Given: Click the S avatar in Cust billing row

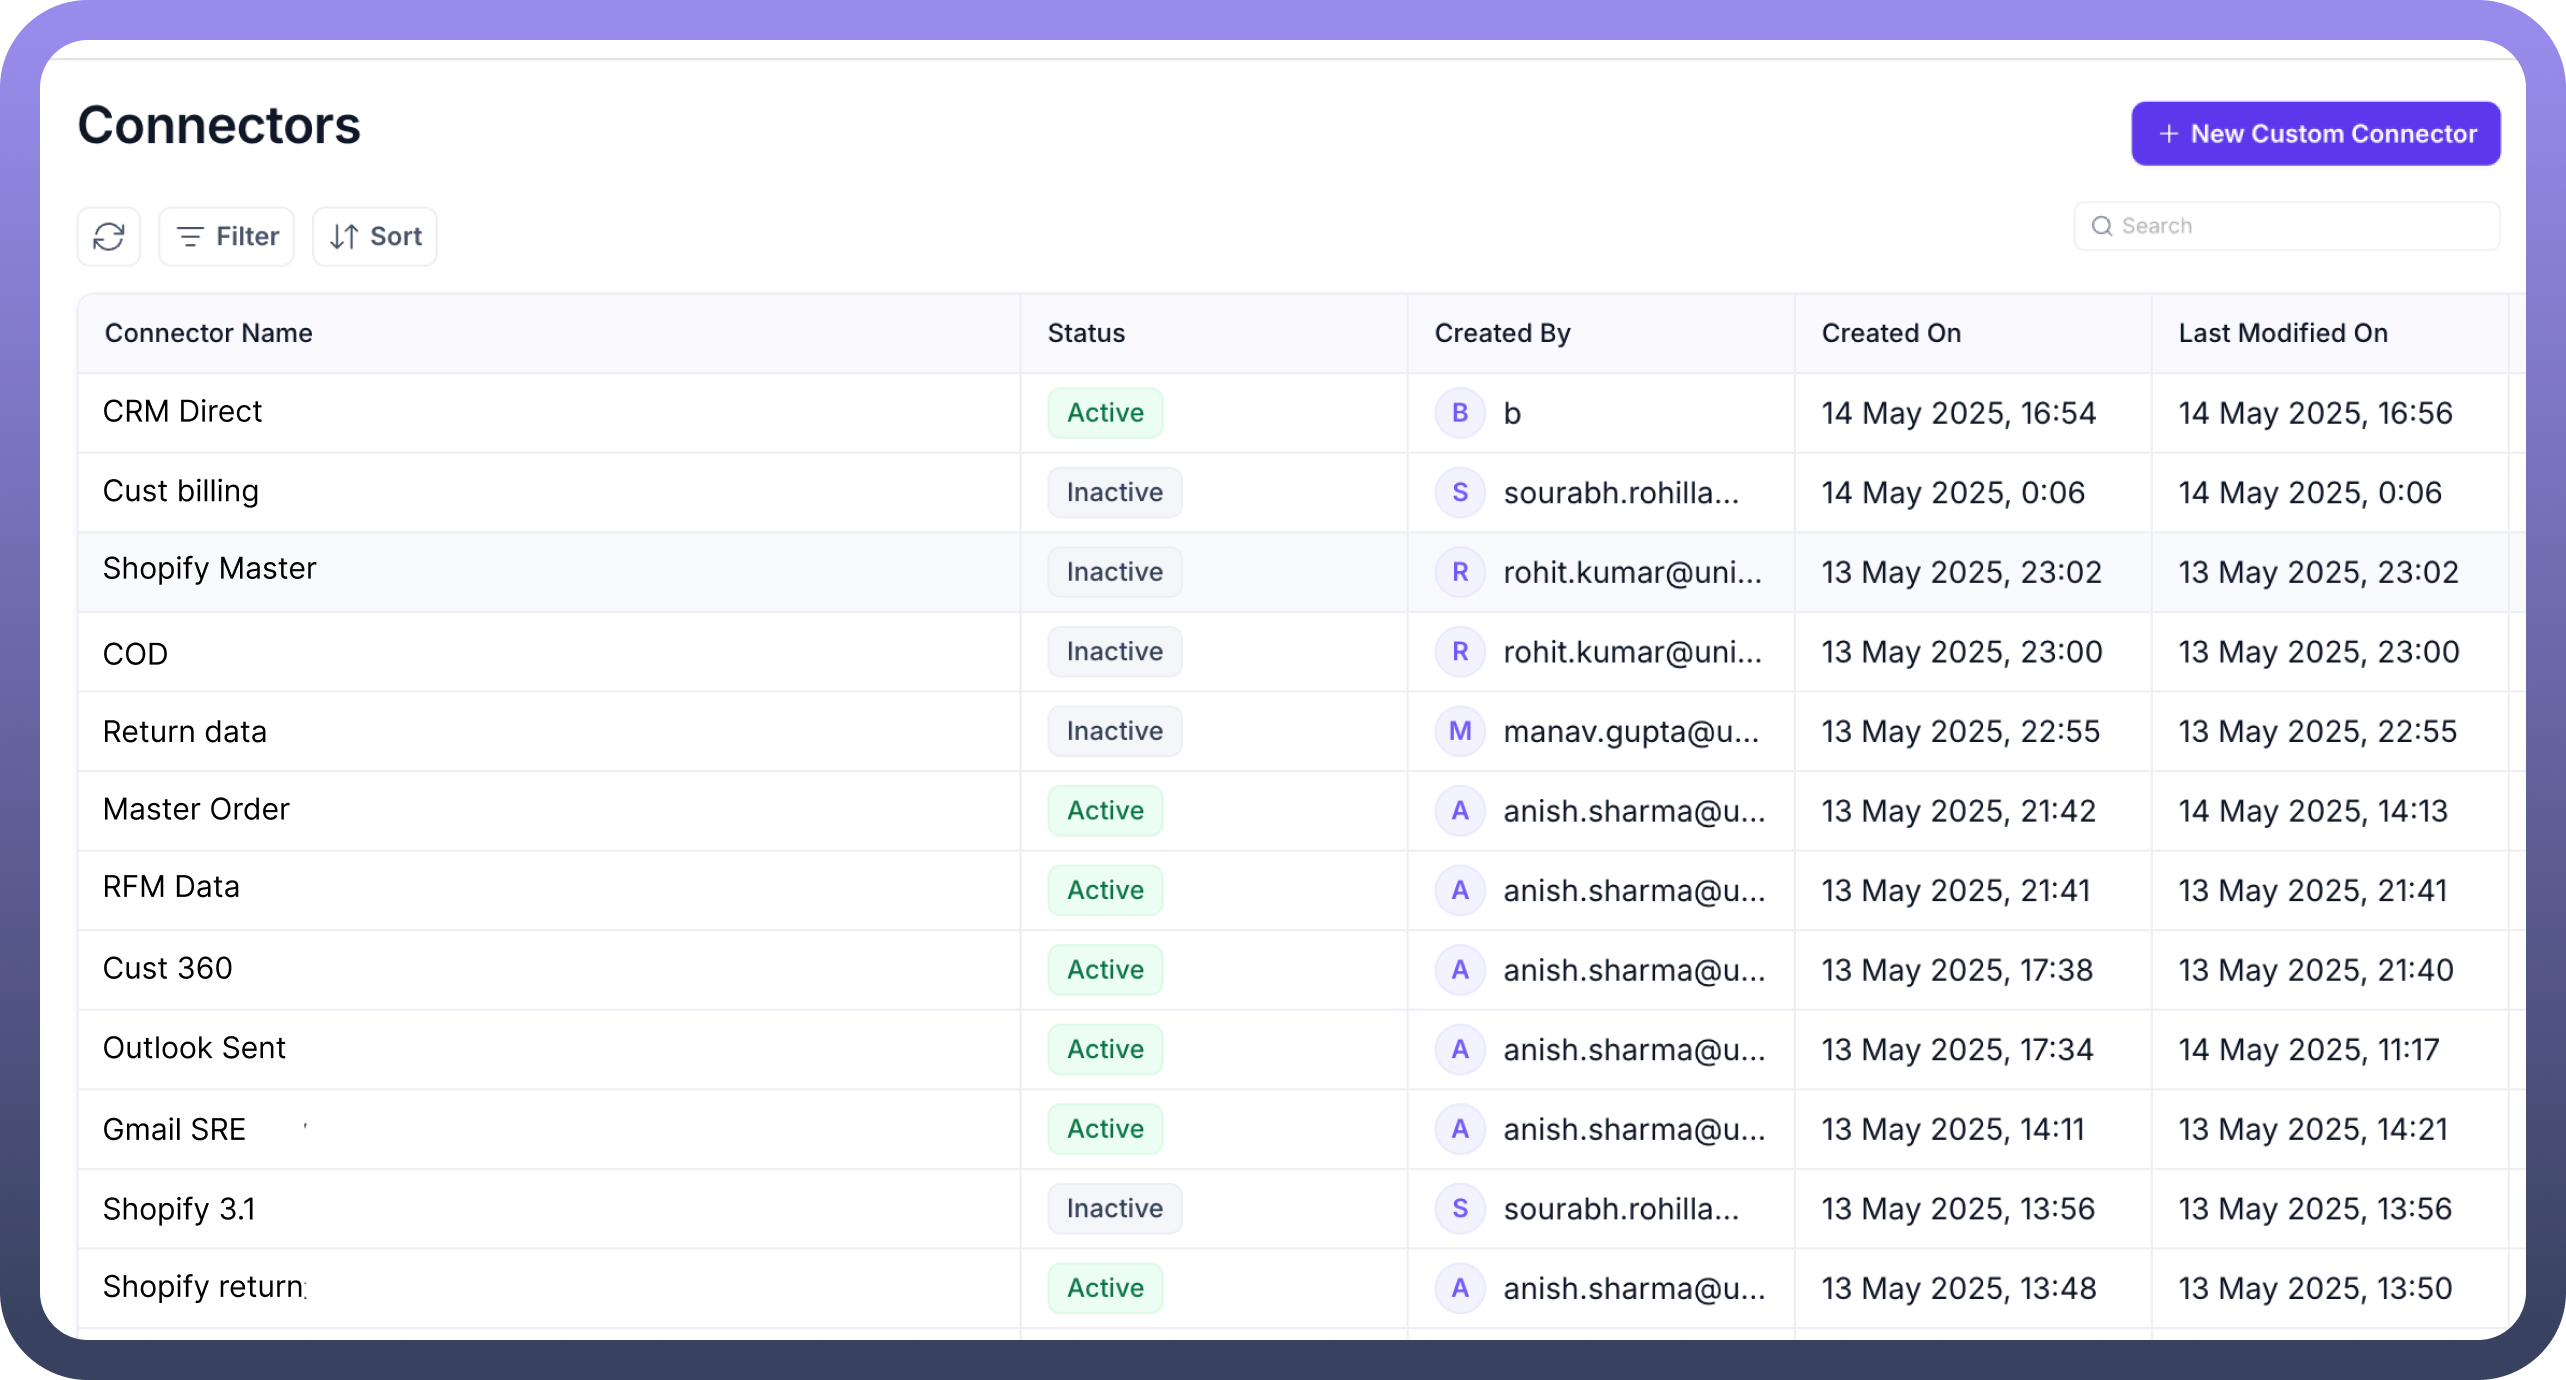Looking at the screenshot, I should click(1460, 492).
